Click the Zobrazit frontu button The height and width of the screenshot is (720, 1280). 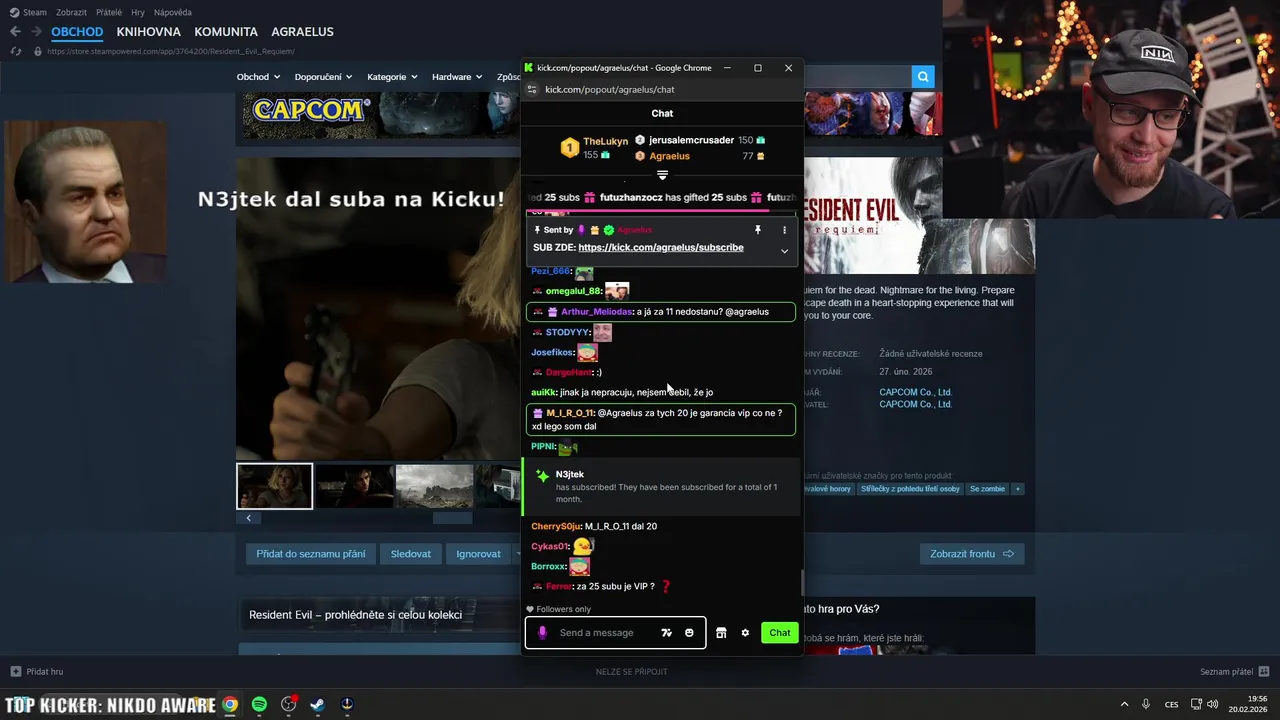(972, 554)
